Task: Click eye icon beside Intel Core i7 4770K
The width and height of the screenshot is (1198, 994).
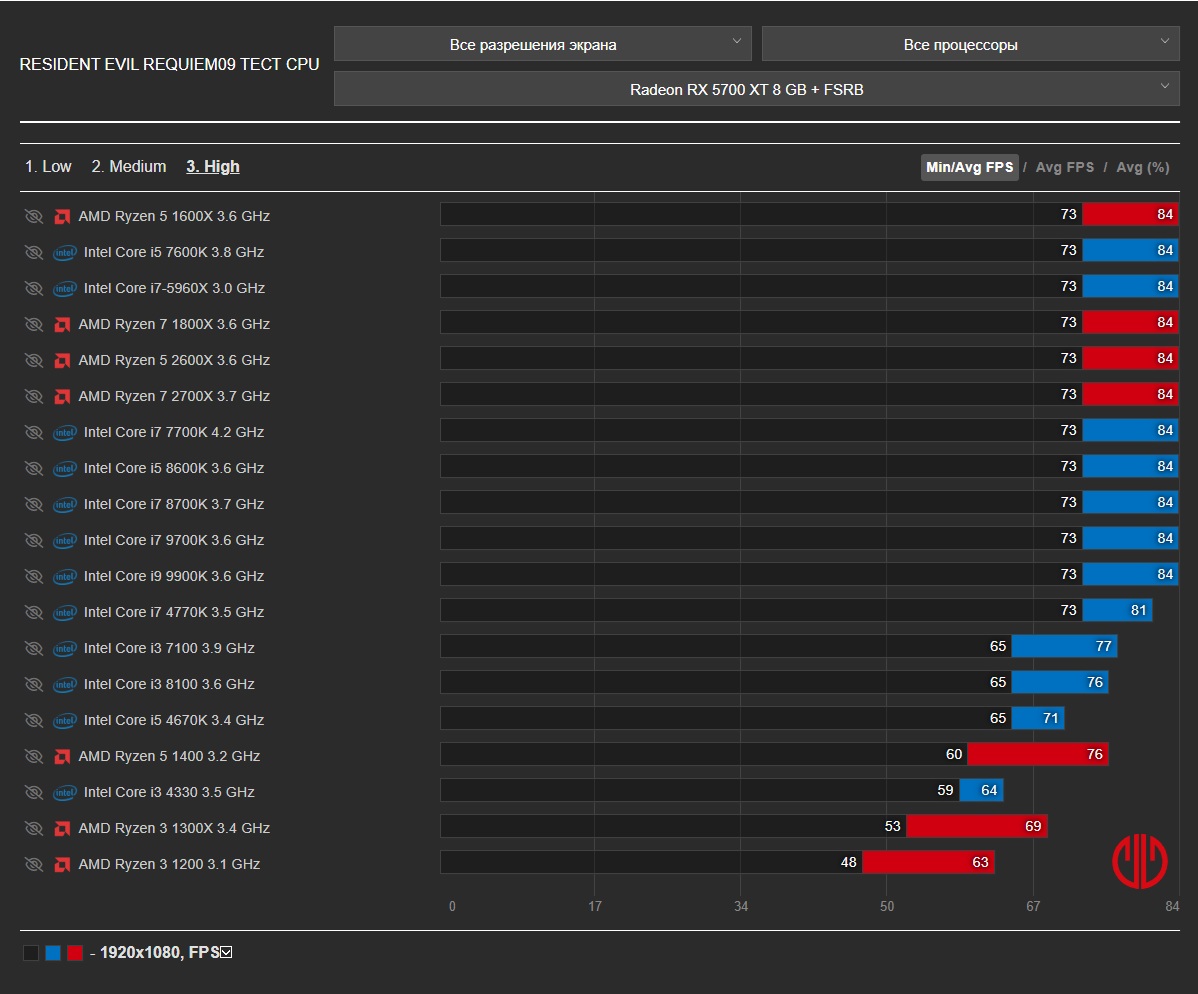Action: pos(34,612)
